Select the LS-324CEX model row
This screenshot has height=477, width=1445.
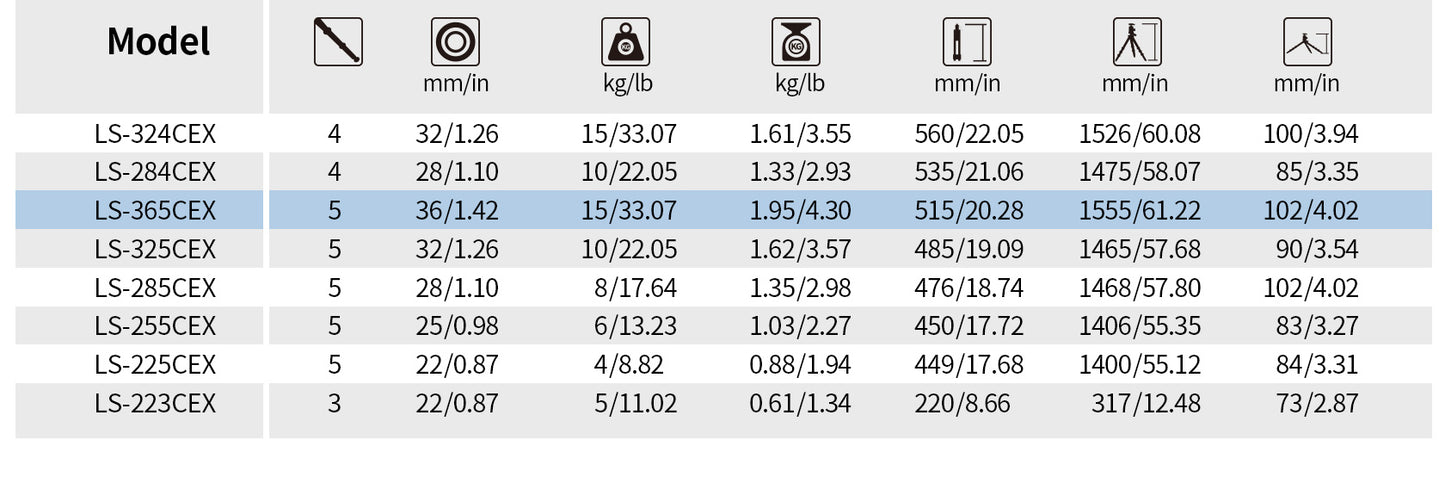coord(155,134)
